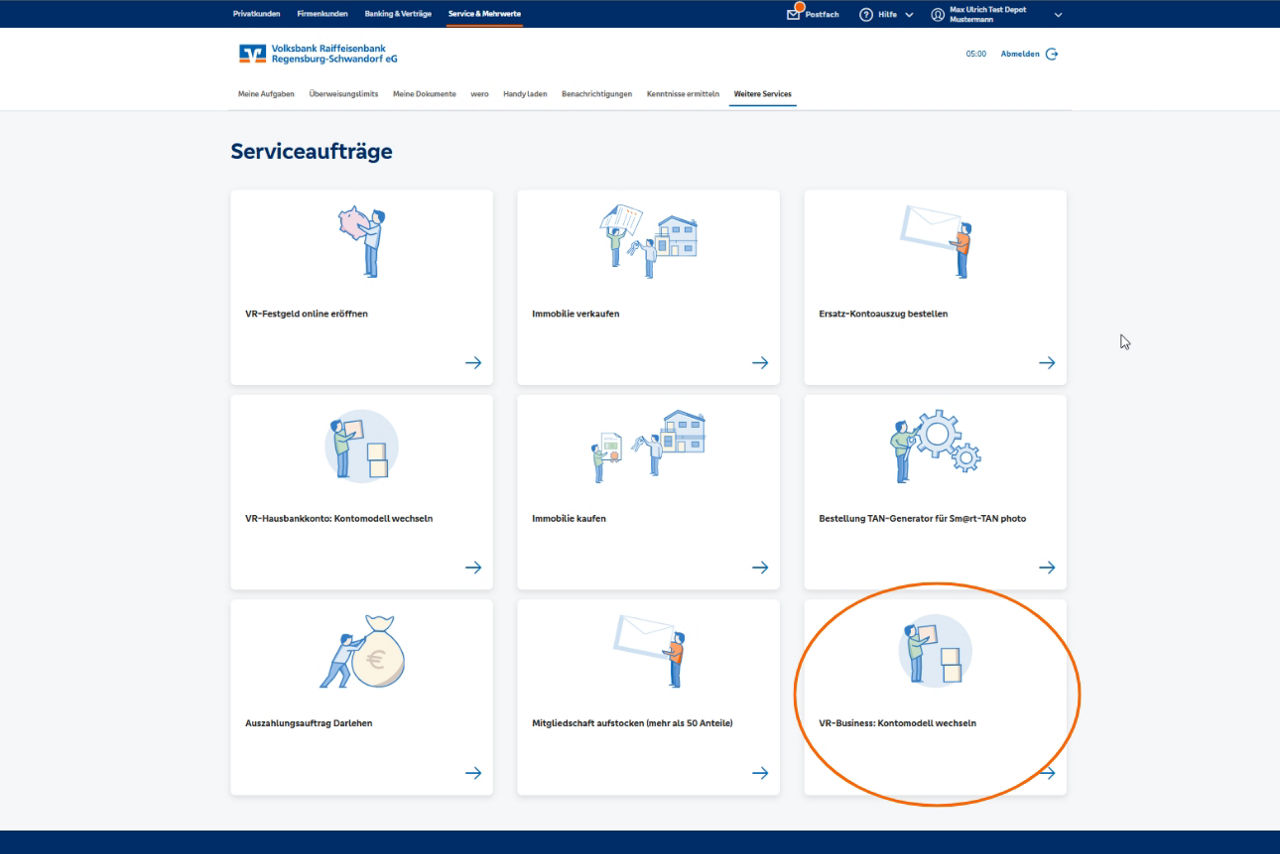Image resolution: width=1280 pixels, height=854 pixels.
Task: Click arrow on circled VR-Business Kontomodell tile
Action: tap(1046, 772)
